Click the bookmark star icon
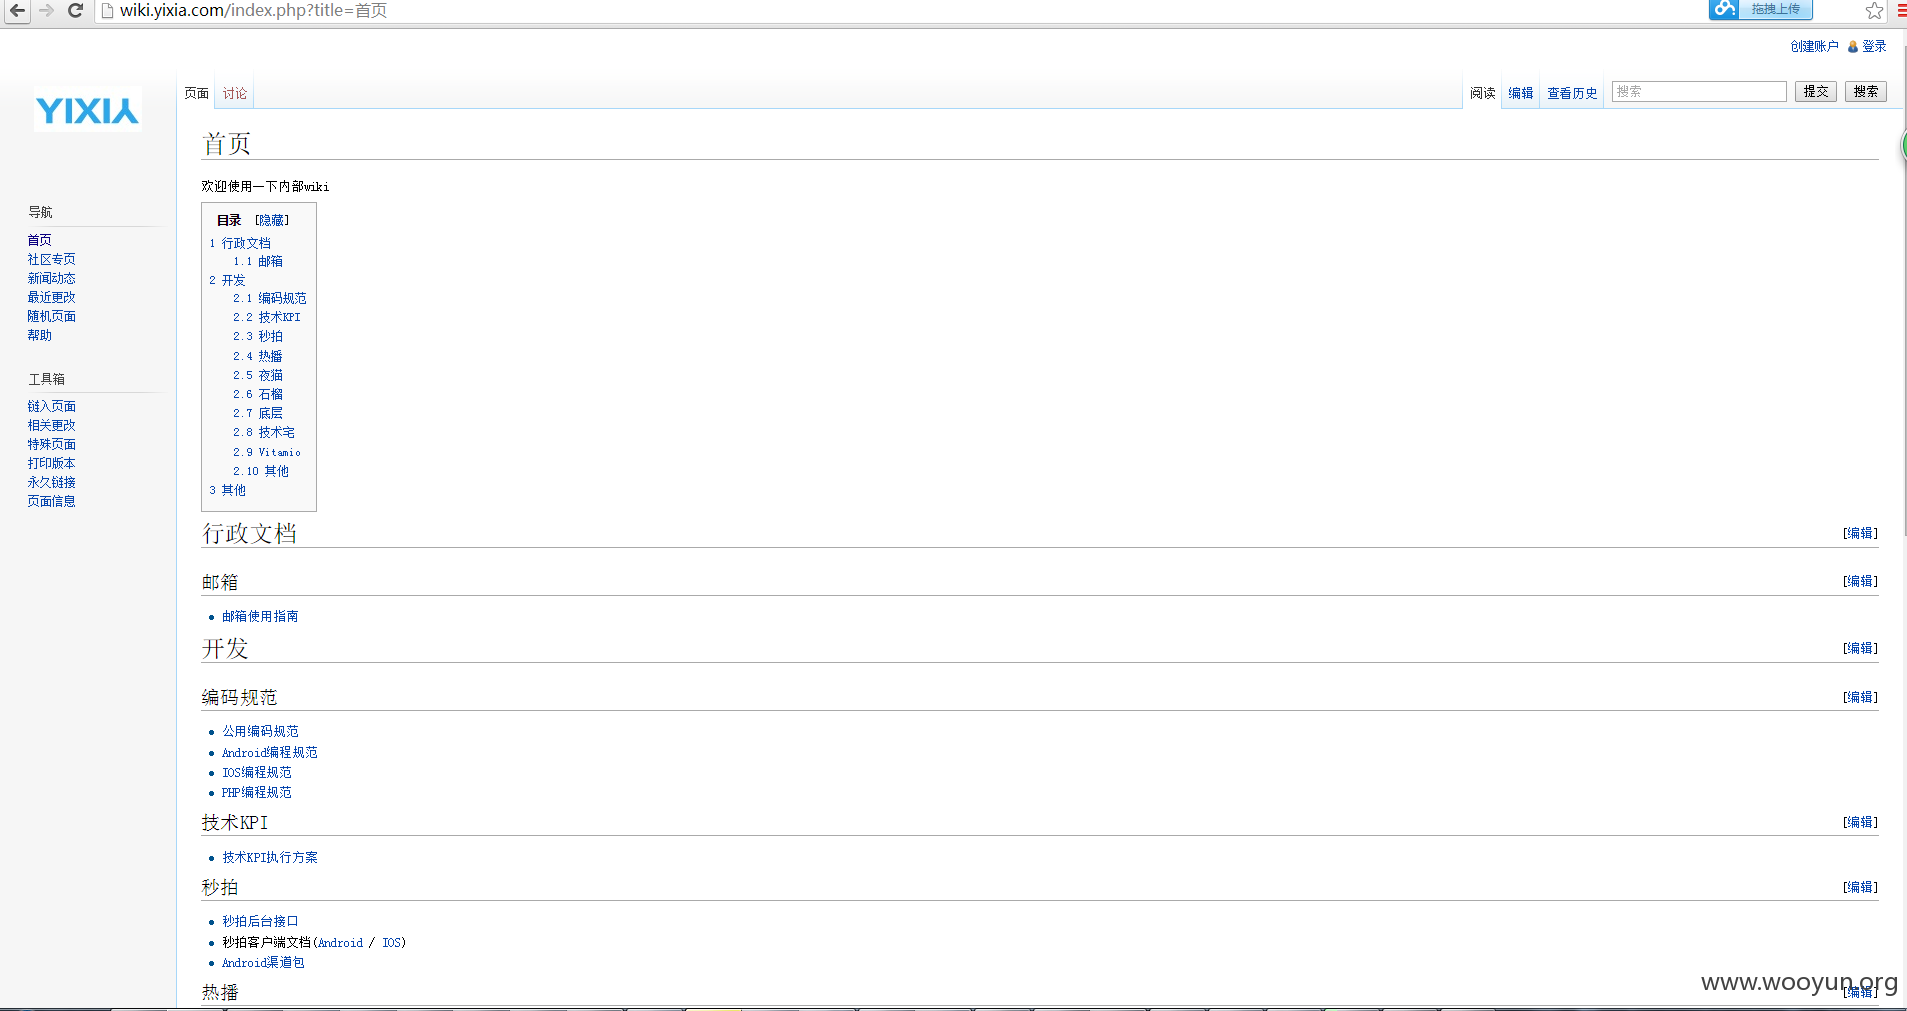1907x1011 pixels. pyautogui.click(x=1874, y=11)
